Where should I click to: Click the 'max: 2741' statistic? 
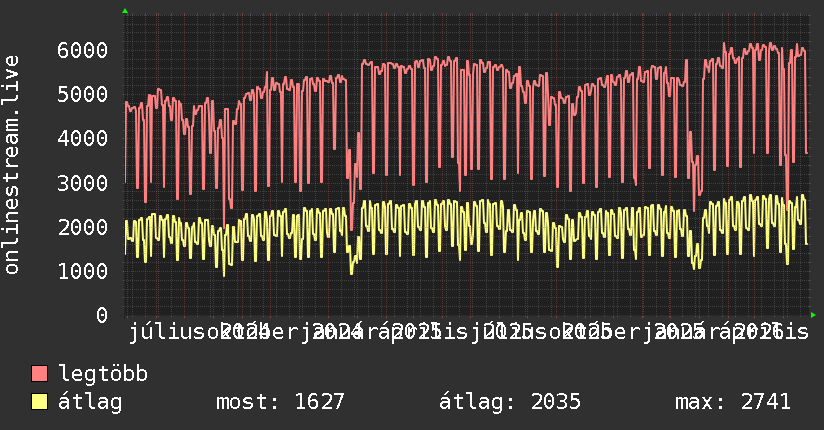[733, 402]
